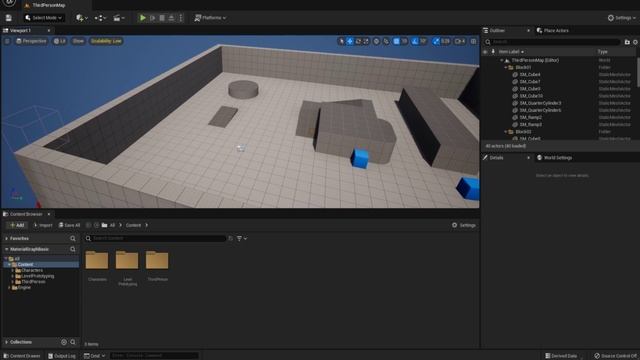Click Import in Content Browser
The width and height of the screenshot is (640, 360).
[x=43, y=225]
